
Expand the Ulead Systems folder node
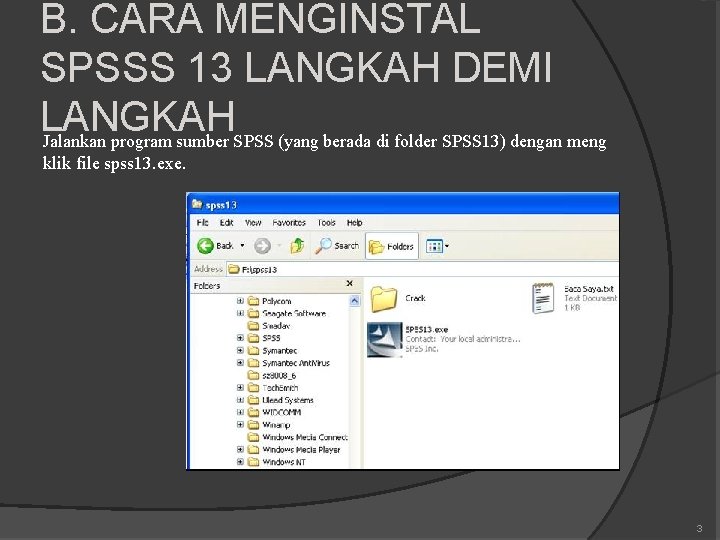coord(240,400)
